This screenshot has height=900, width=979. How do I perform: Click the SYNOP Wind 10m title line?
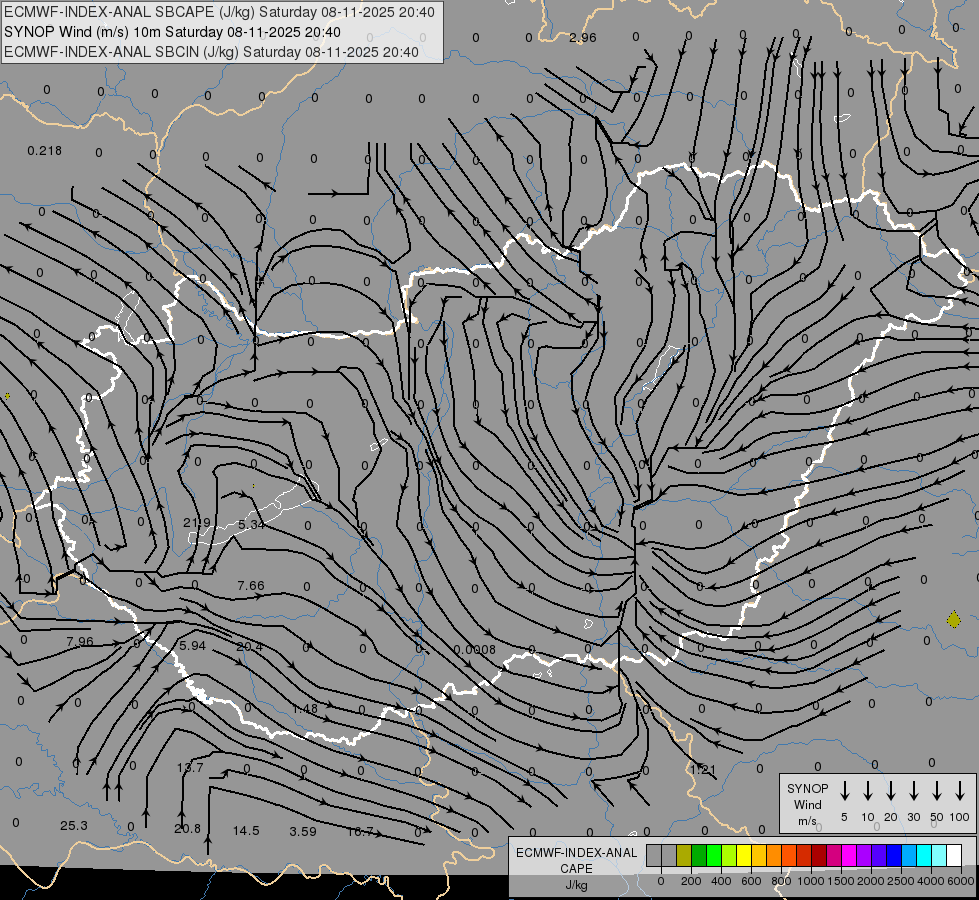172,32
